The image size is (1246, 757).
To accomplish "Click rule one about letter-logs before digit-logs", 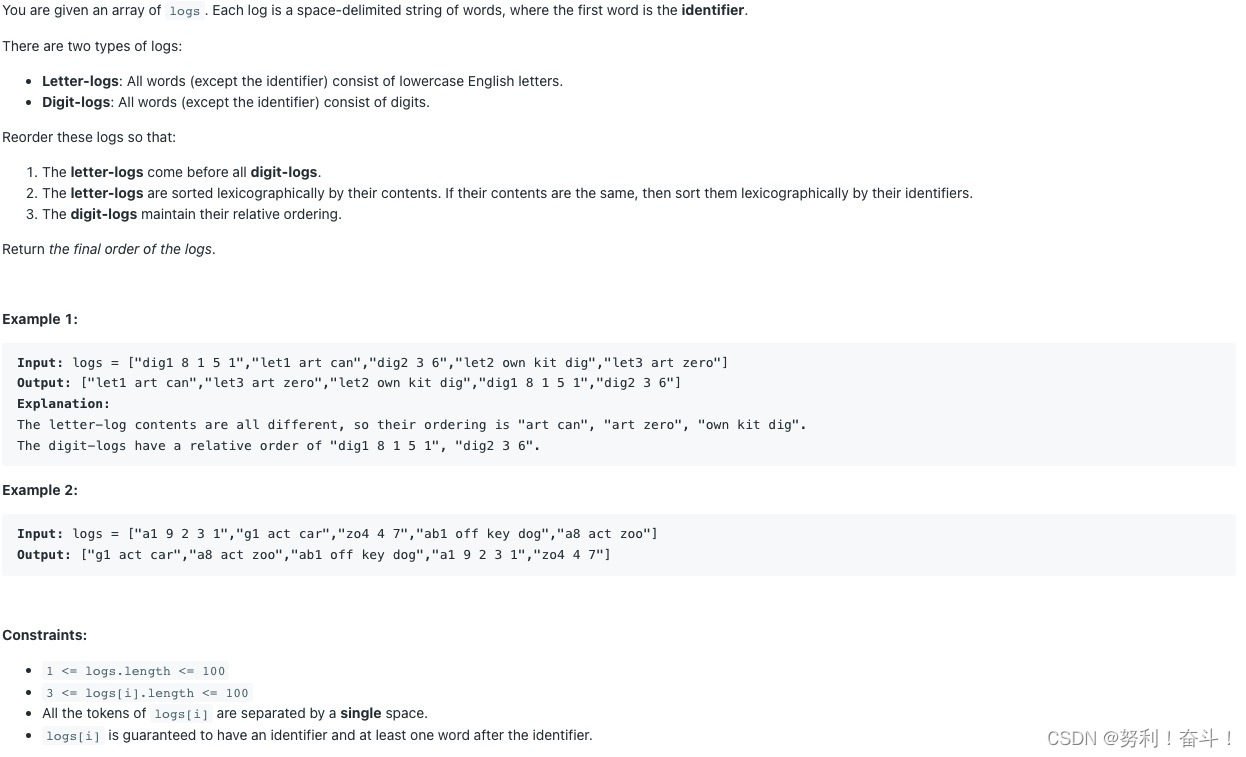I will tap(181, 172).
